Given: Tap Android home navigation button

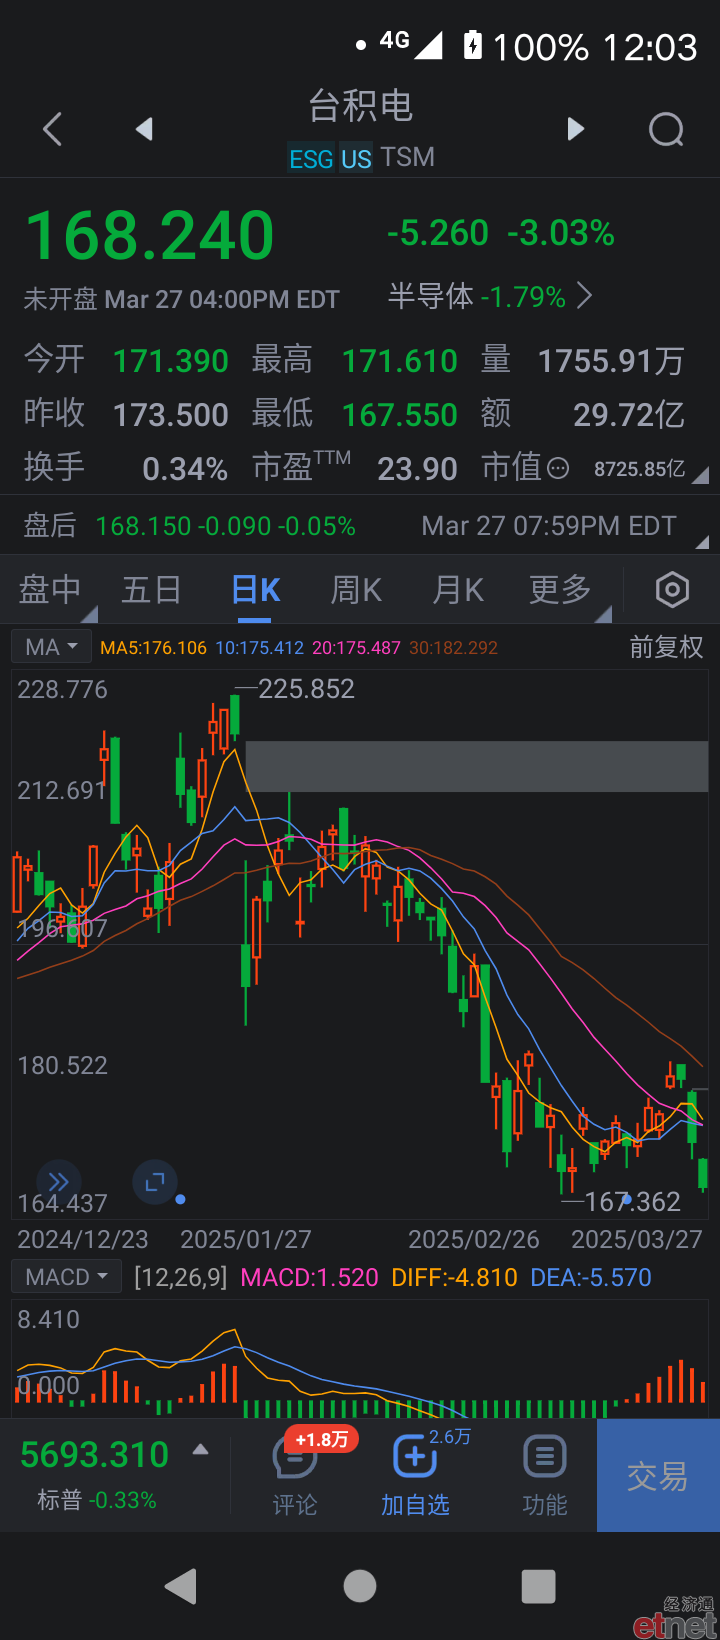Looking at the screenshot, I should click(x=360, y=1586).
